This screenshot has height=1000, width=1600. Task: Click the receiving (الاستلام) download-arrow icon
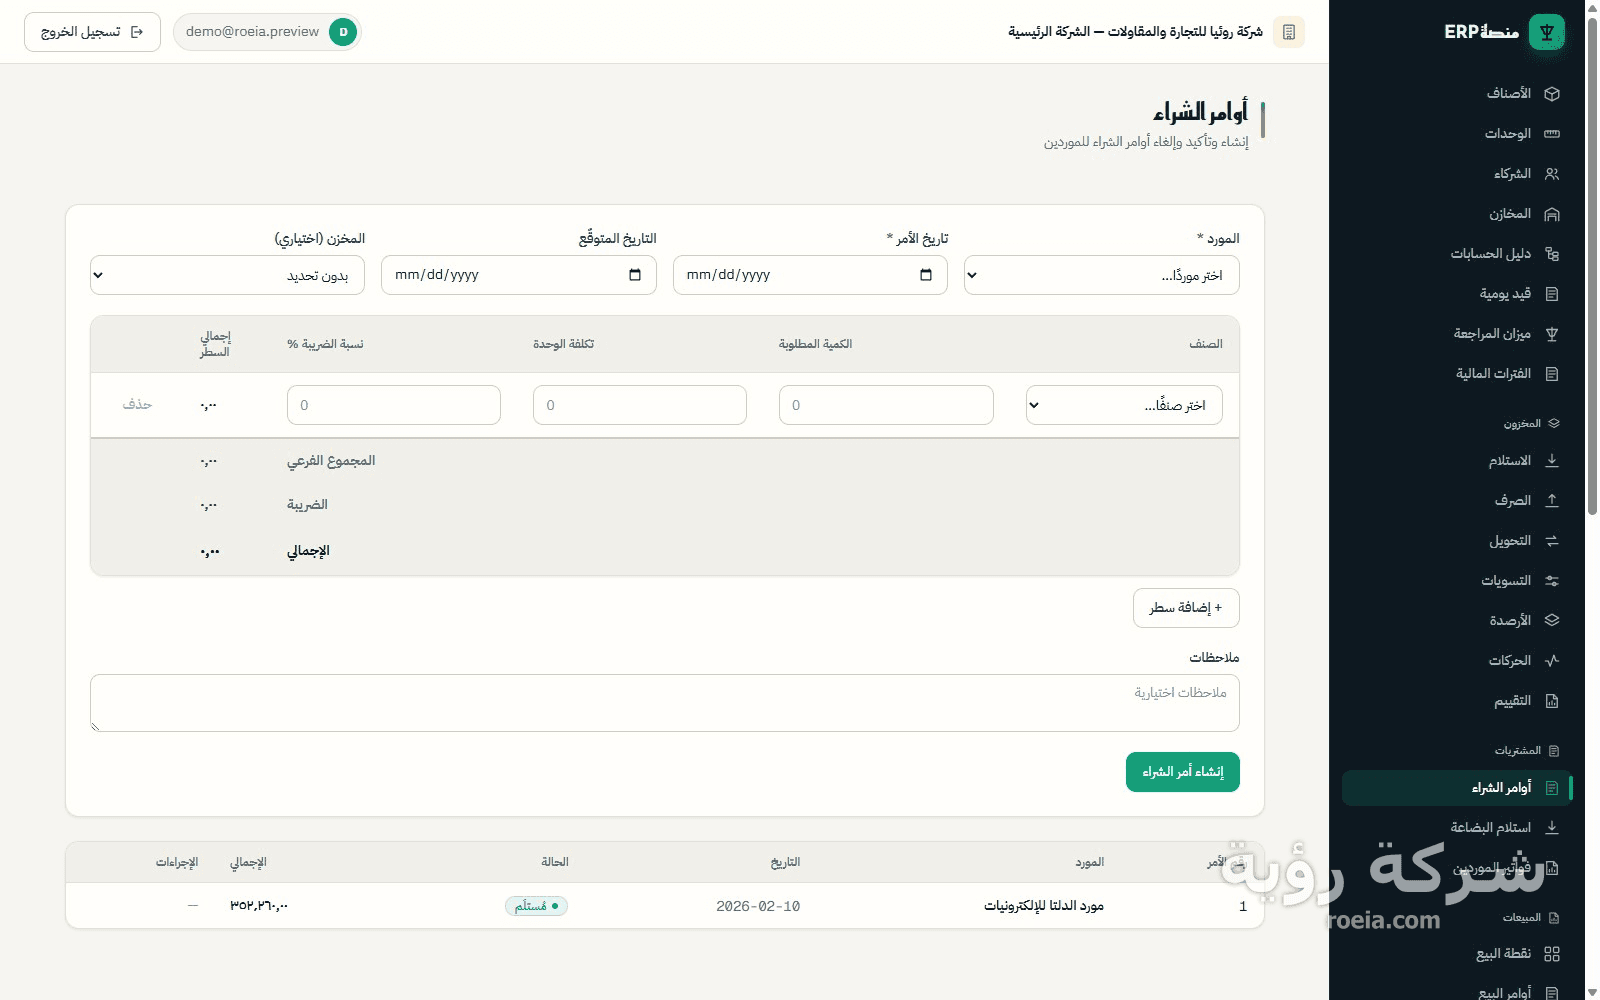[x=1552, y=461]
